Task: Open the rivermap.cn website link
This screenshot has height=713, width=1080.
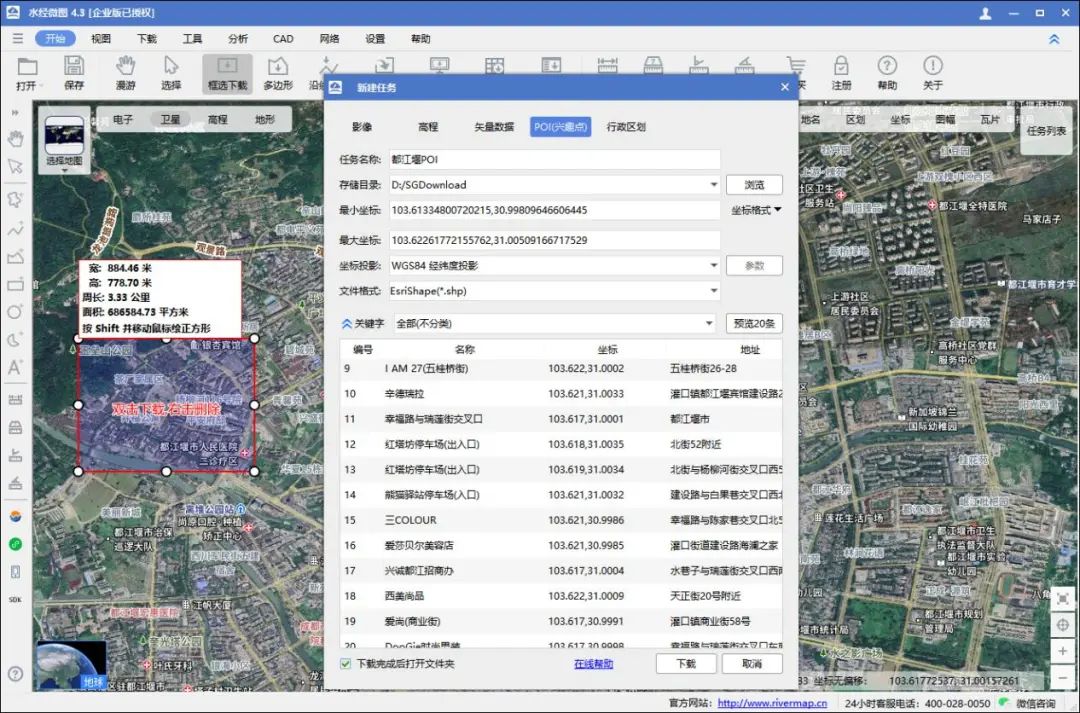Action: [x=772, y=703]
